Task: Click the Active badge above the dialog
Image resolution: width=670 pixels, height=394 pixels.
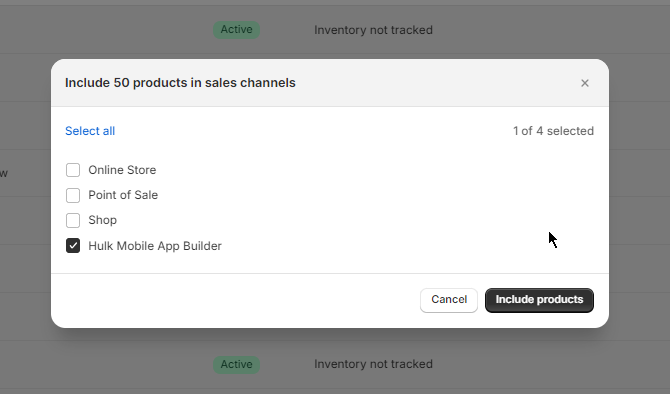Action: click(237, 30)
